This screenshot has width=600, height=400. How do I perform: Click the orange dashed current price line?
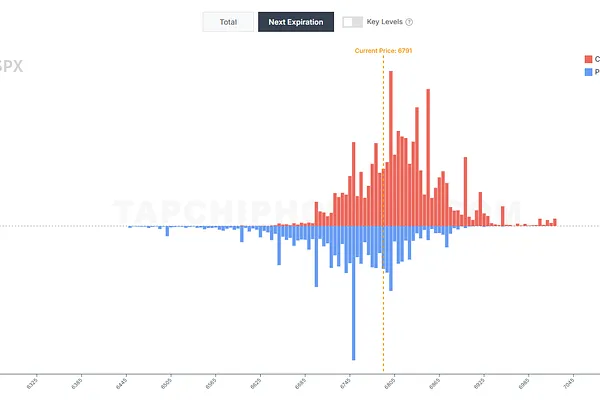pos(383,300)
